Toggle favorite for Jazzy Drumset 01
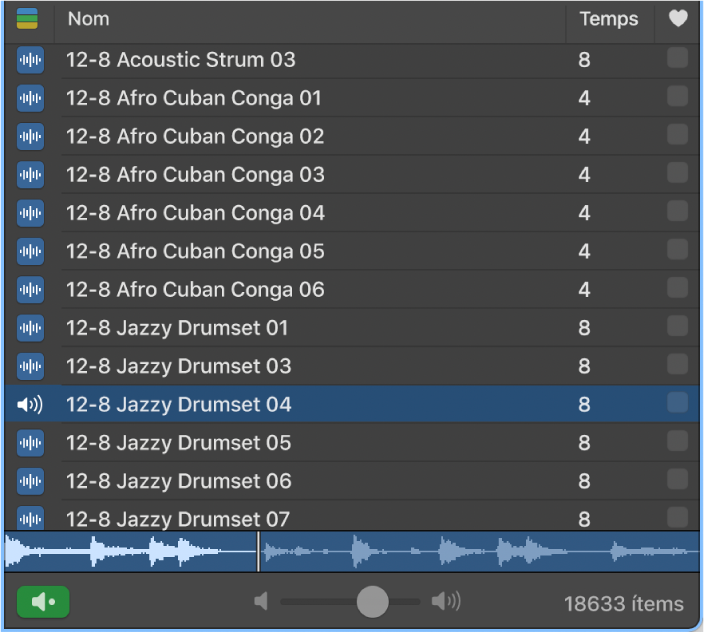This screenshot has width=705, height=633. pos(678,326)
